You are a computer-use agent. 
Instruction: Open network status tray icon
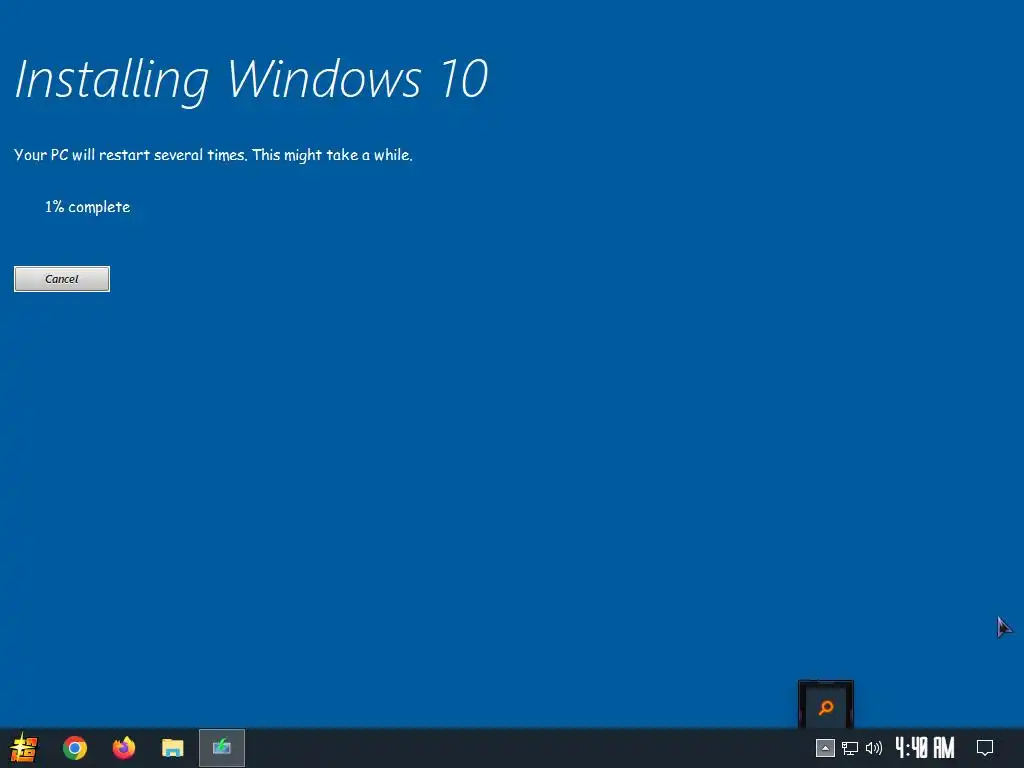(x=850, y=748)
